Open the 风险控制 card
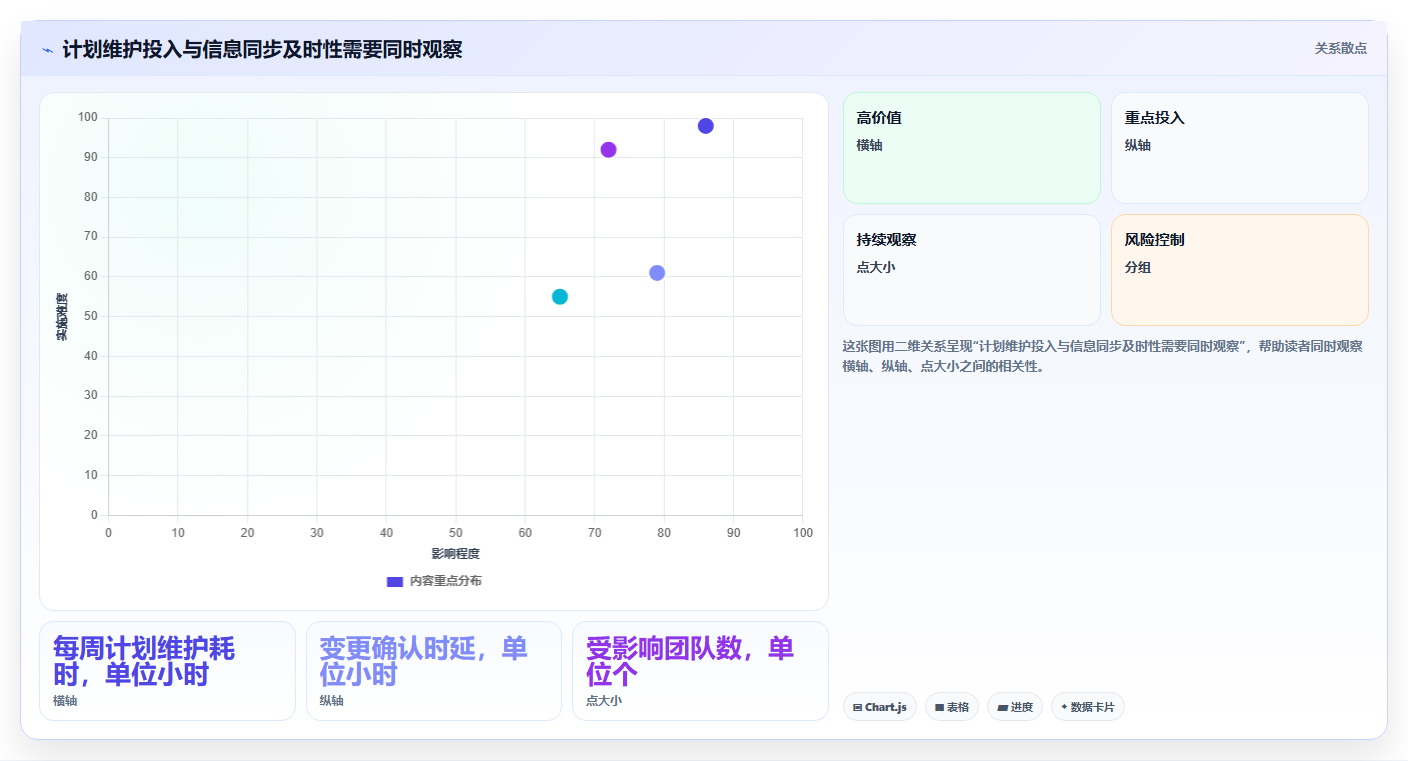This screenshot has width=1408, height=761. point(1240,270)
